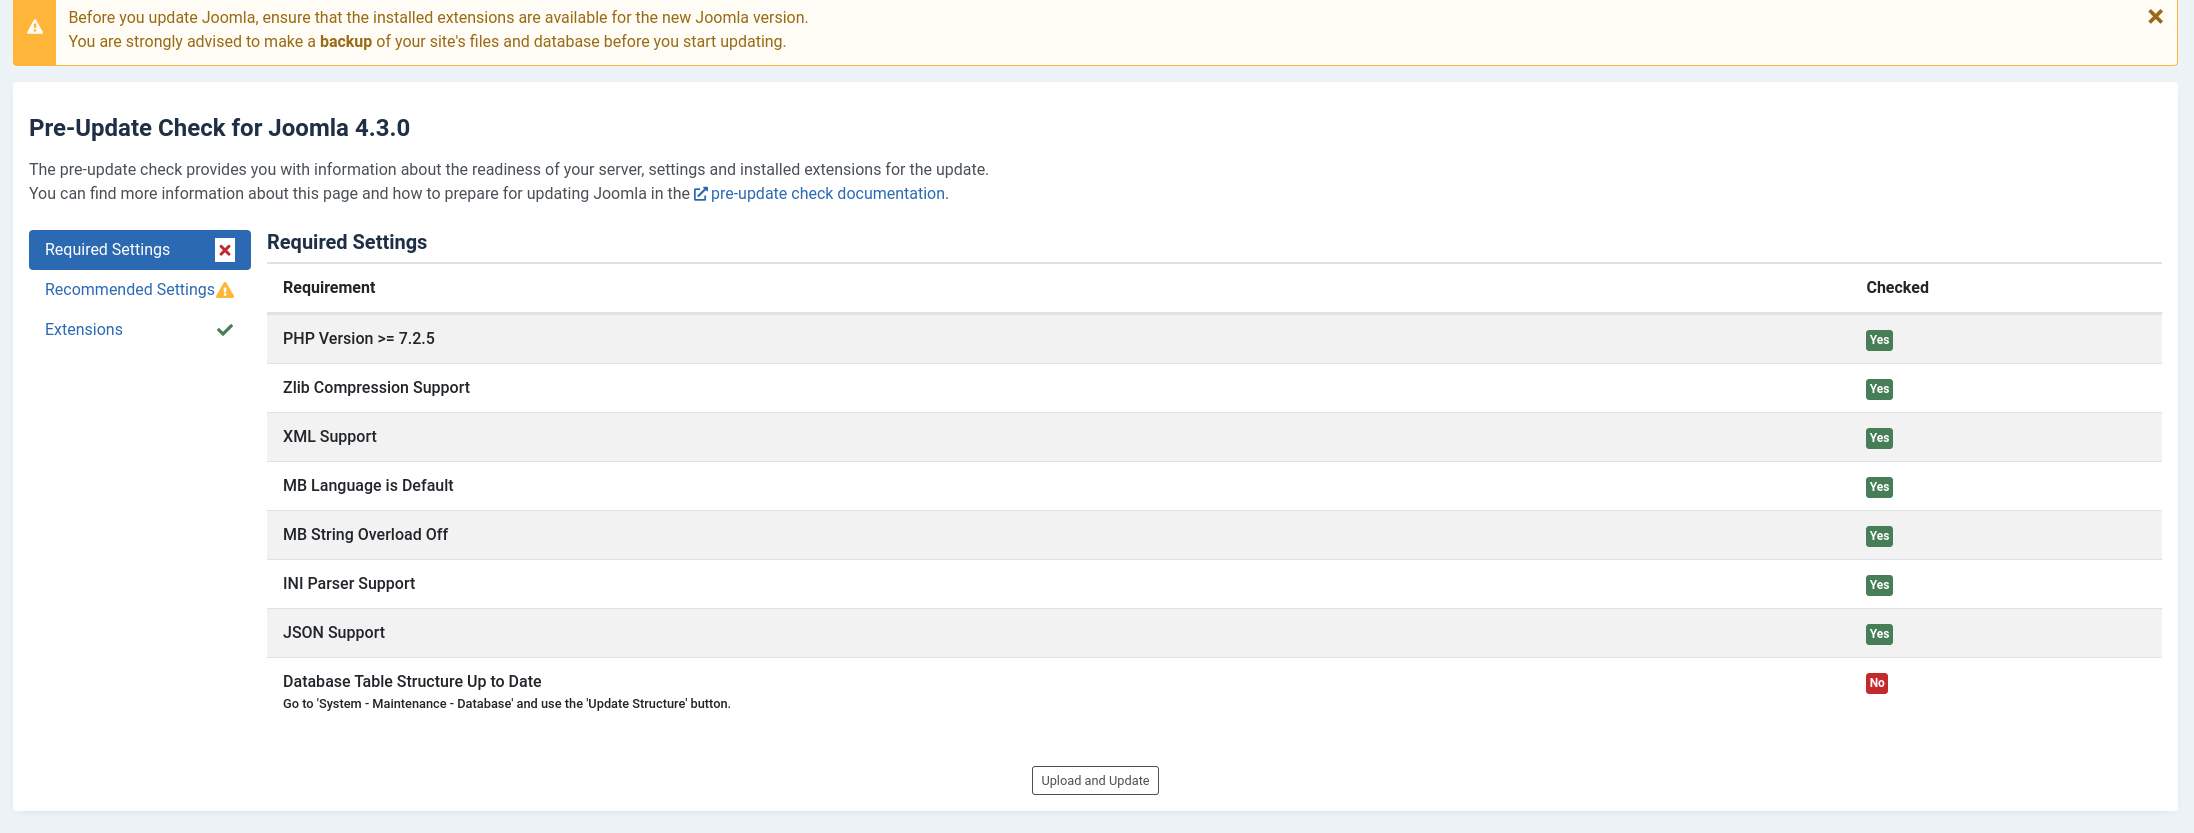
Task: Click Yes badge for Zlib Compression row
Action: (x=1879, y=389)
